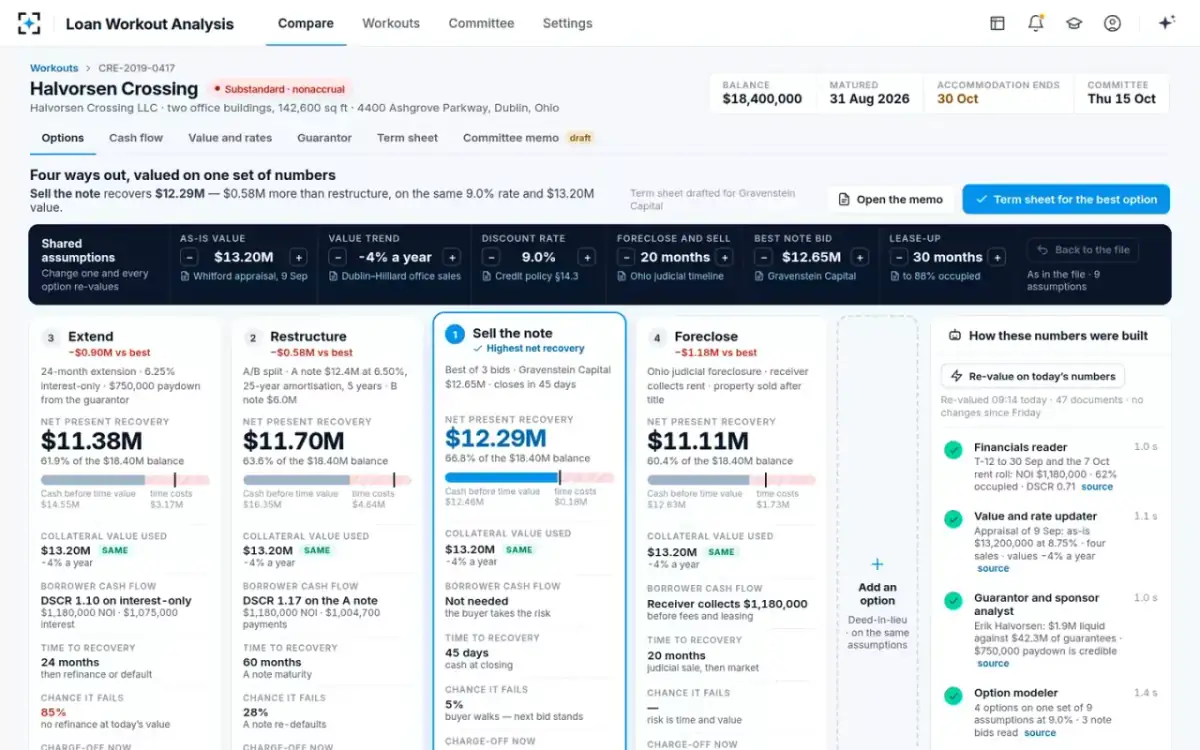
Task: Select the Sell the note card title
Action: [x=512, y=333]
